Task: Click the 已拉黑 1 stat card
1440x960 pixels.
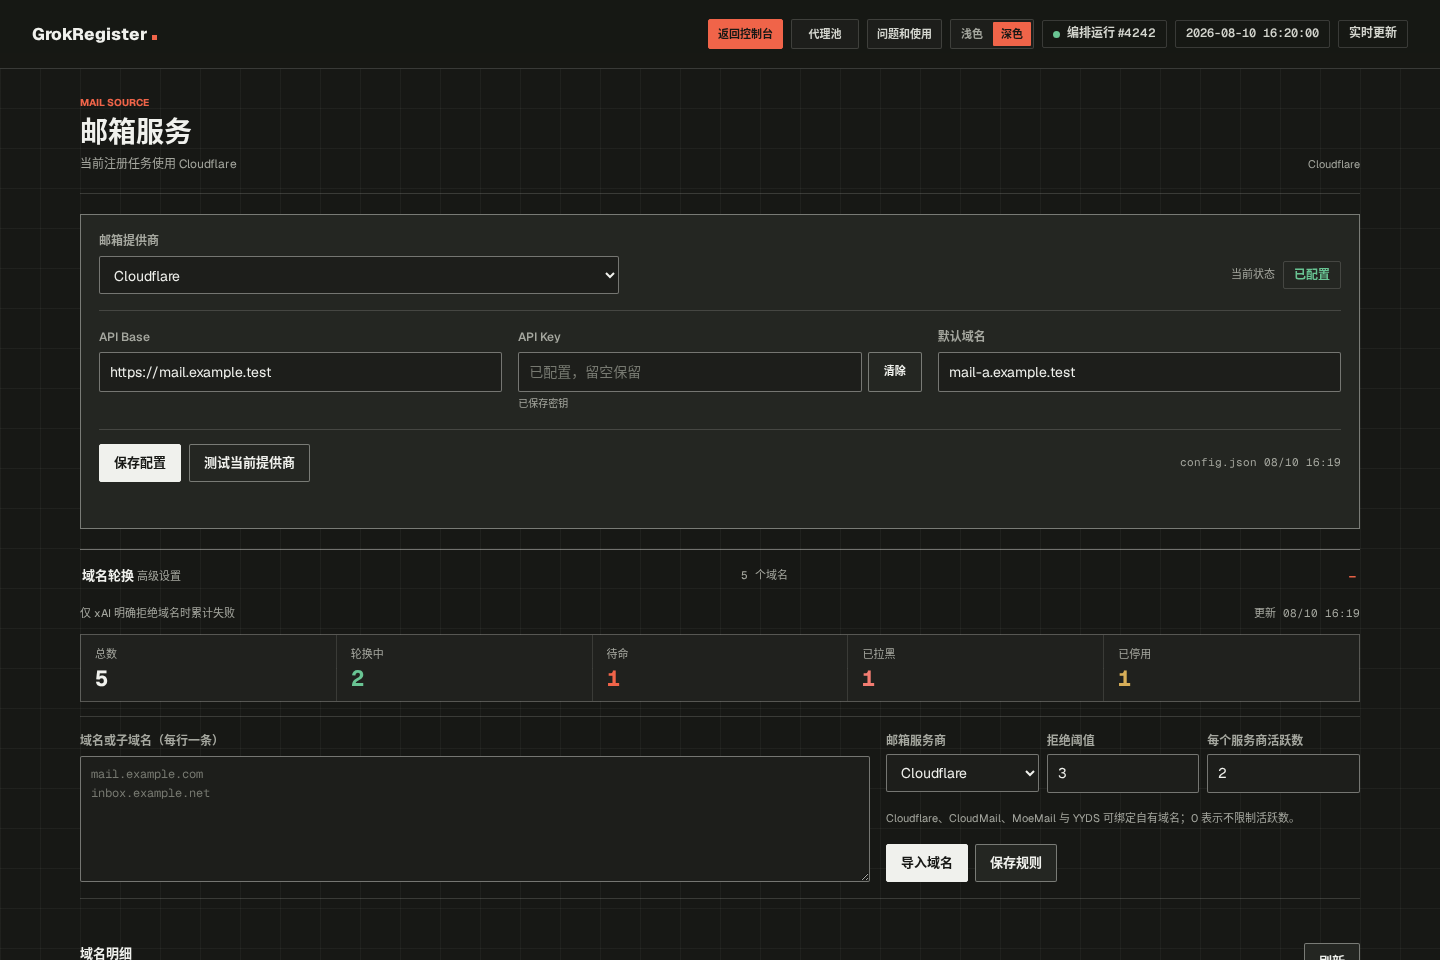Action: tap(975, 668)
